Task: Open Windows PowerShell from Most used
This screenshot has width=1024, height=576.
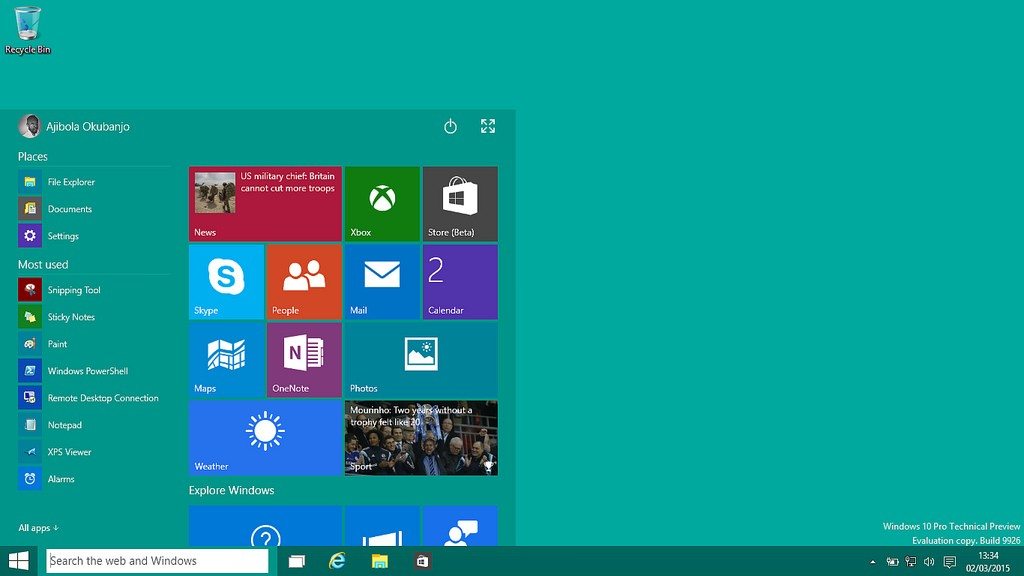Action: point(94,371)
